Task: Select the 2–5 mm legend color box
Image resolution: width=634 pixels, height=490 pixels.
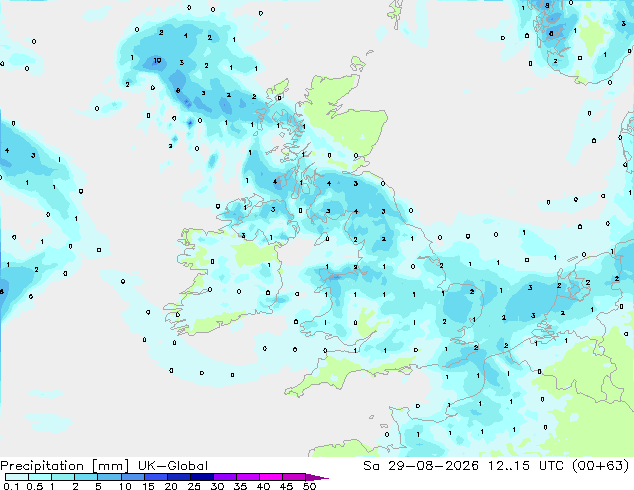Action: point(86,477)
